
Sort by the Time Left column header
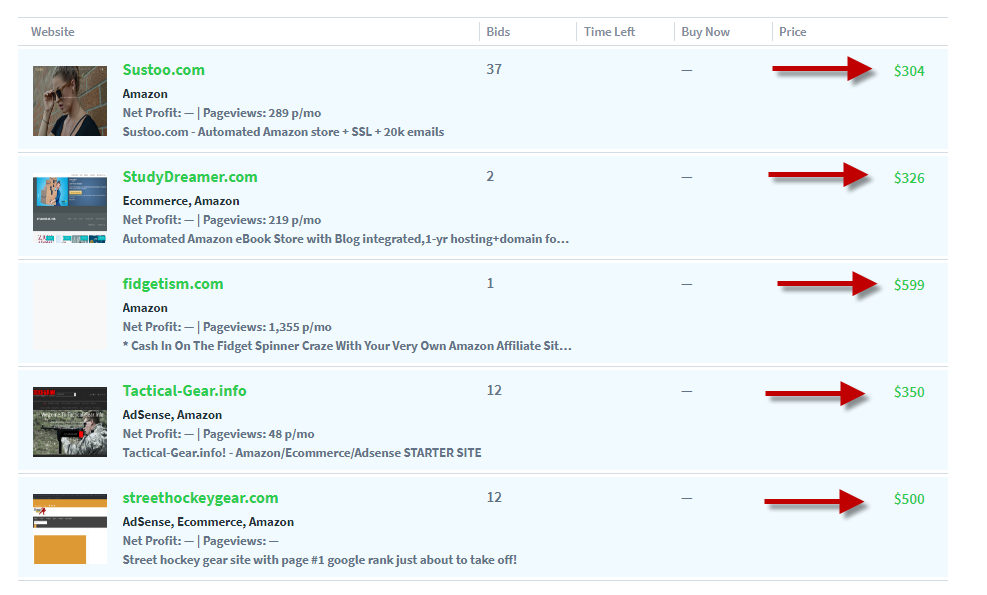pyautogui.click(x=609, y=32)
